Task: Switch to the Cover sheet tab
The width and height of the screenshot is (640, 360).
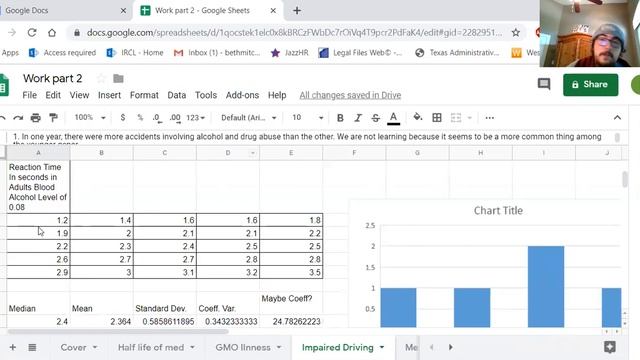Action: click(x=73, y=347)
